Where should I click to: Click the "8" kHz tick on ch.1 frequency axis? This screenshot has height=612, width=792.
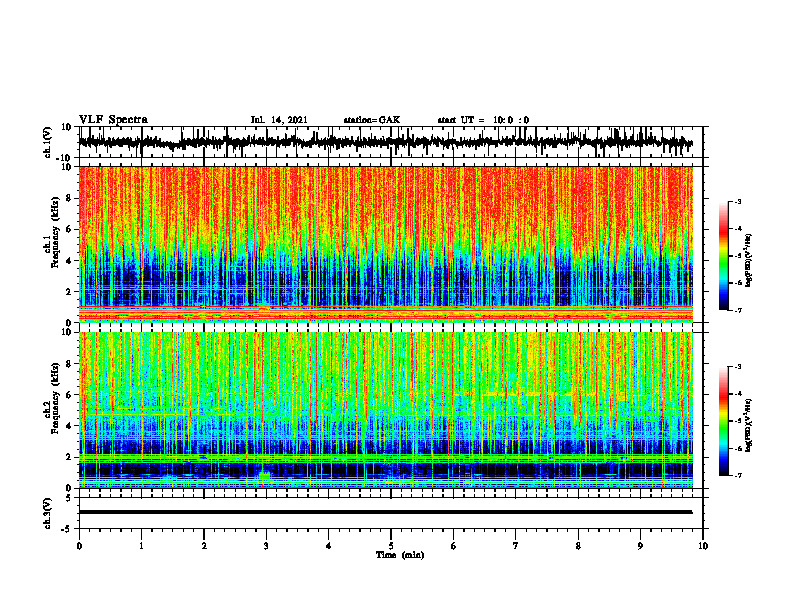69,198
